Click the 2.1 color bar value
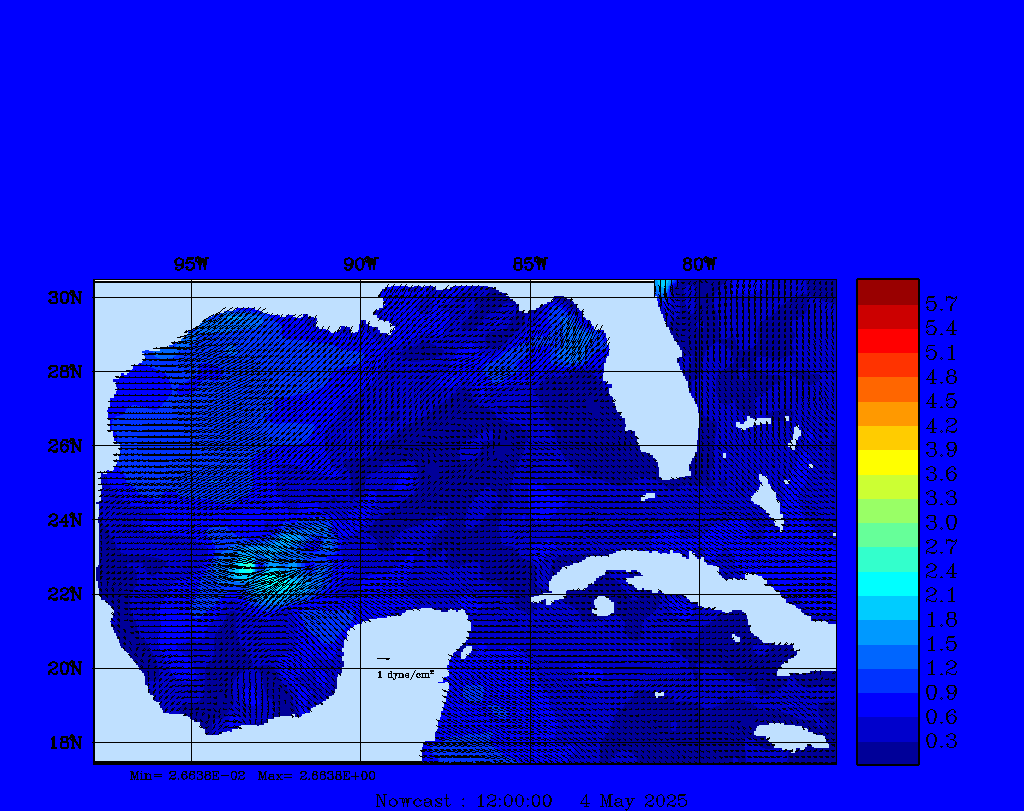Image resolution: width=1024 pixels, height=811 pixels. (941, 595)
